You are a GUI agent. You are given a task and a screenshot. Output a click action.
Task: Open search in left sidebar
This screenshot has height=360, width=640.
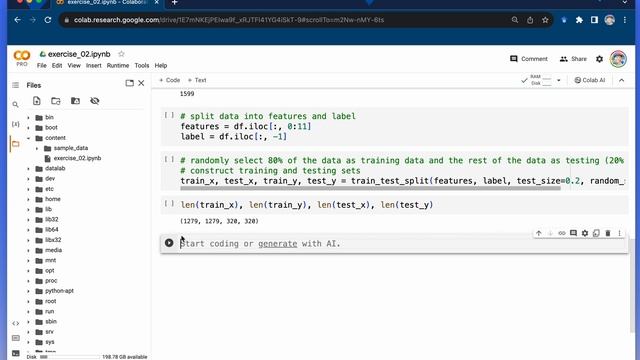(x=16, y=104)
